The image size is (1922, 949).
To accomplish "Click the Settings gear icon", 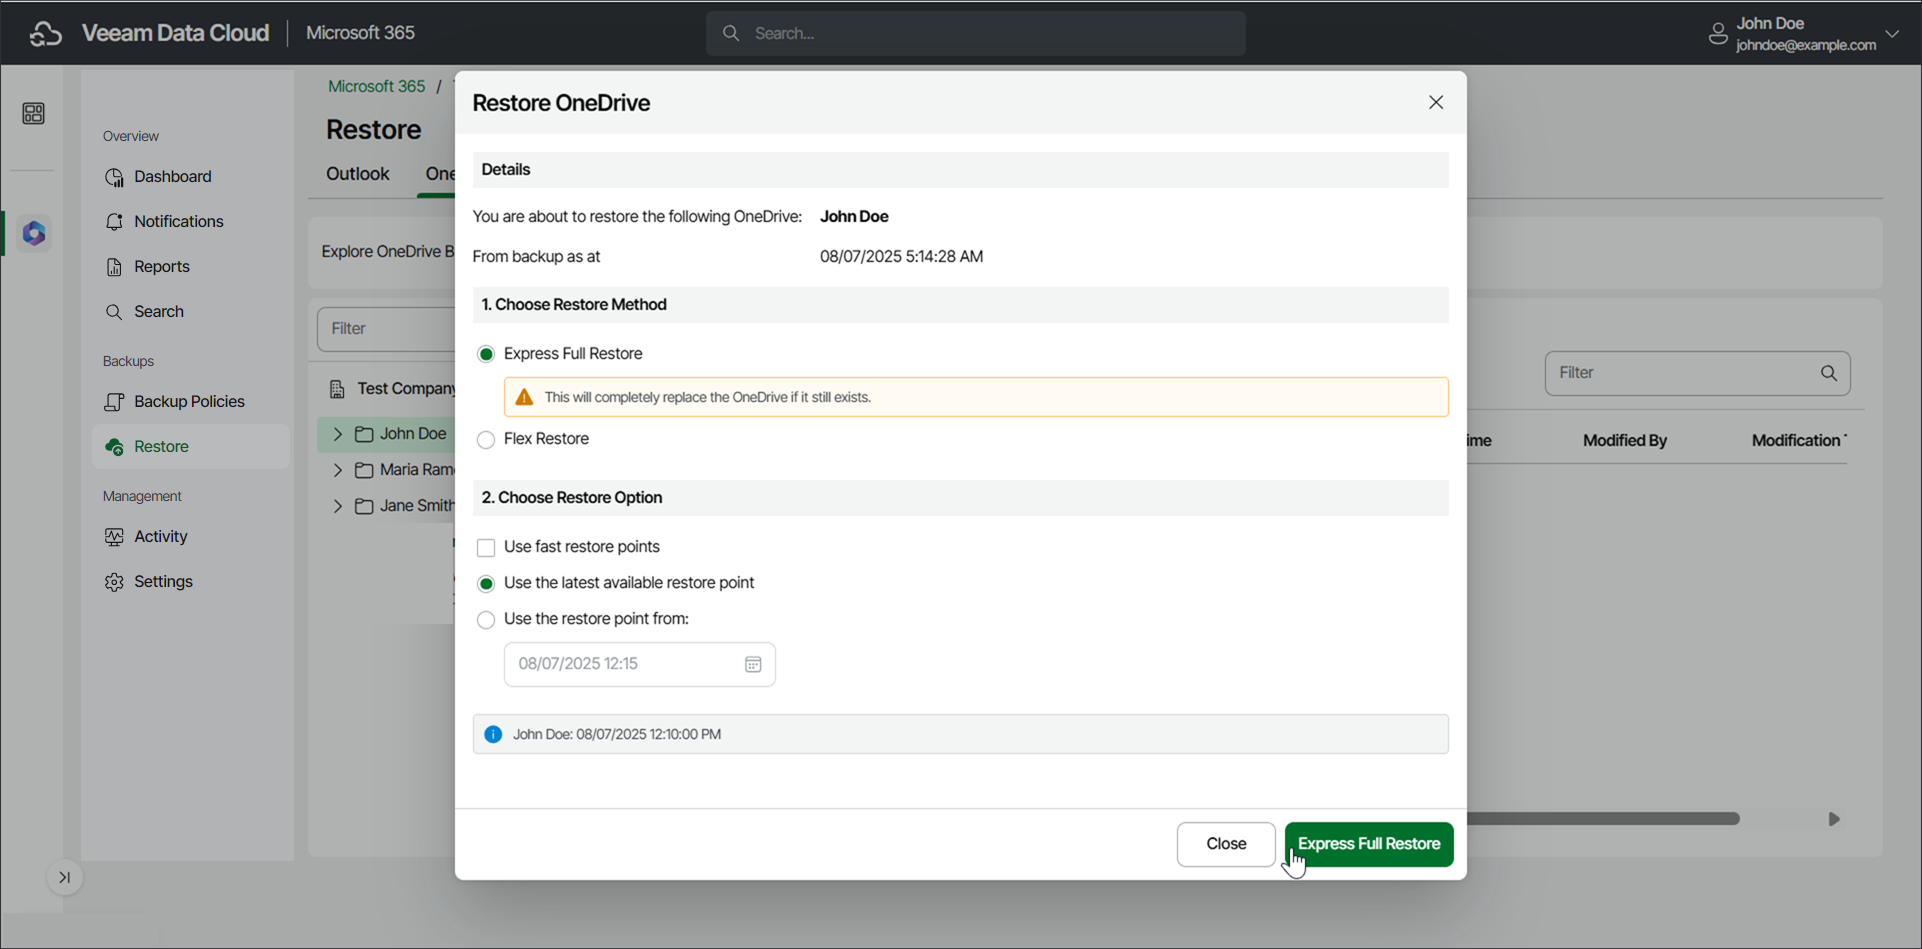I will pyautogui.click(x=114, y=582).
